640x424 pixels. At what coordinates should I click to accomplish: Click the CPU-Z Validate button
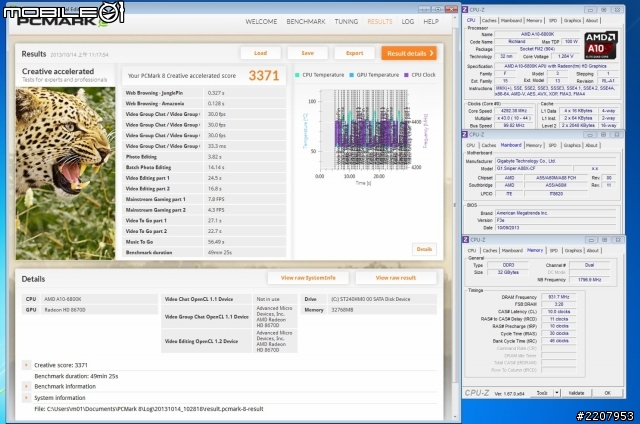tap(576, 393)
